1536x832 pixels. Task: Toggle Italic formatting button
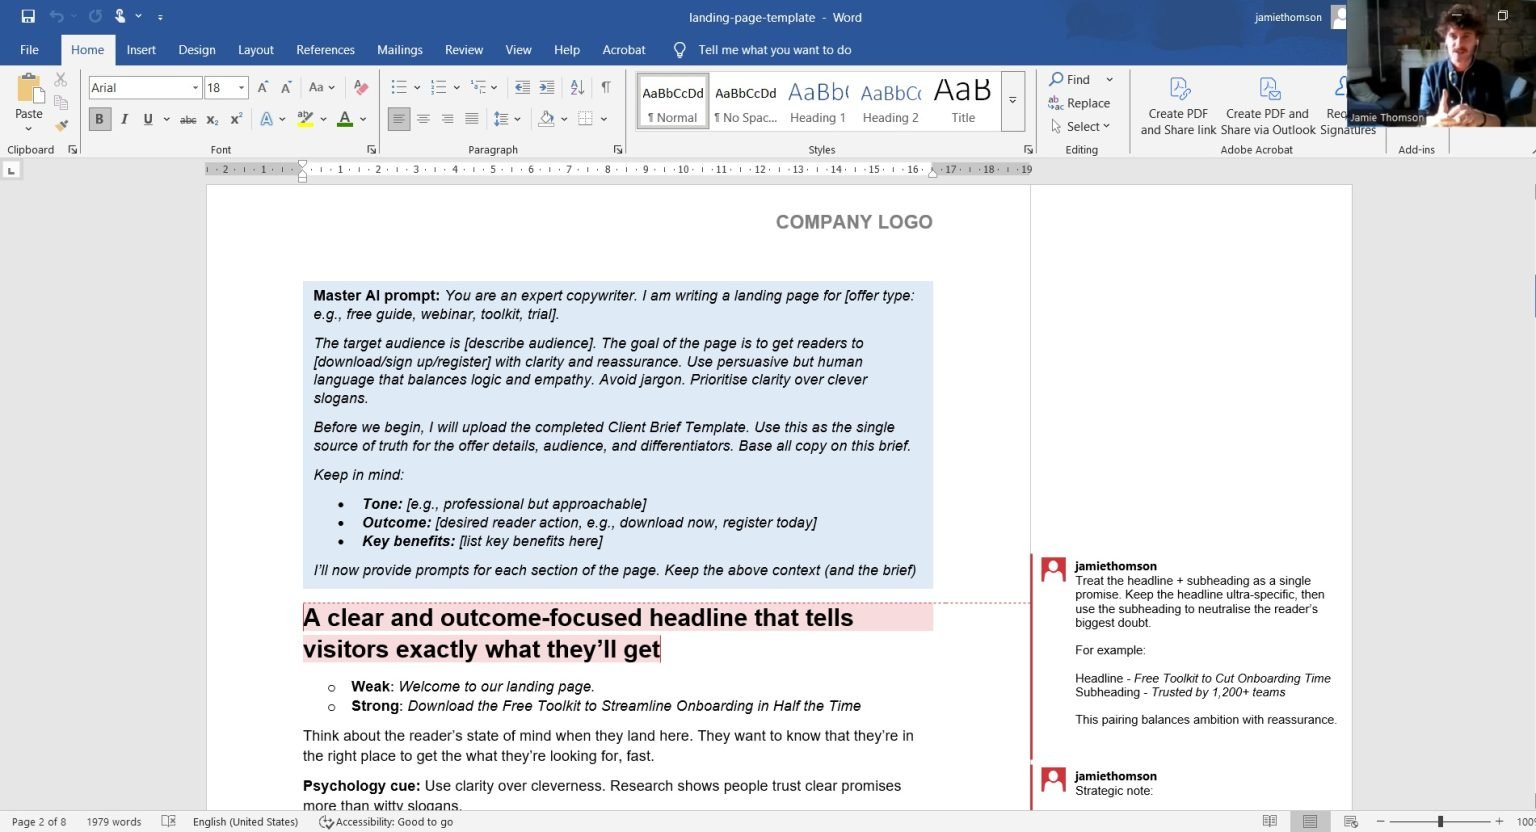pyautogui.click(x=124, y=119)
